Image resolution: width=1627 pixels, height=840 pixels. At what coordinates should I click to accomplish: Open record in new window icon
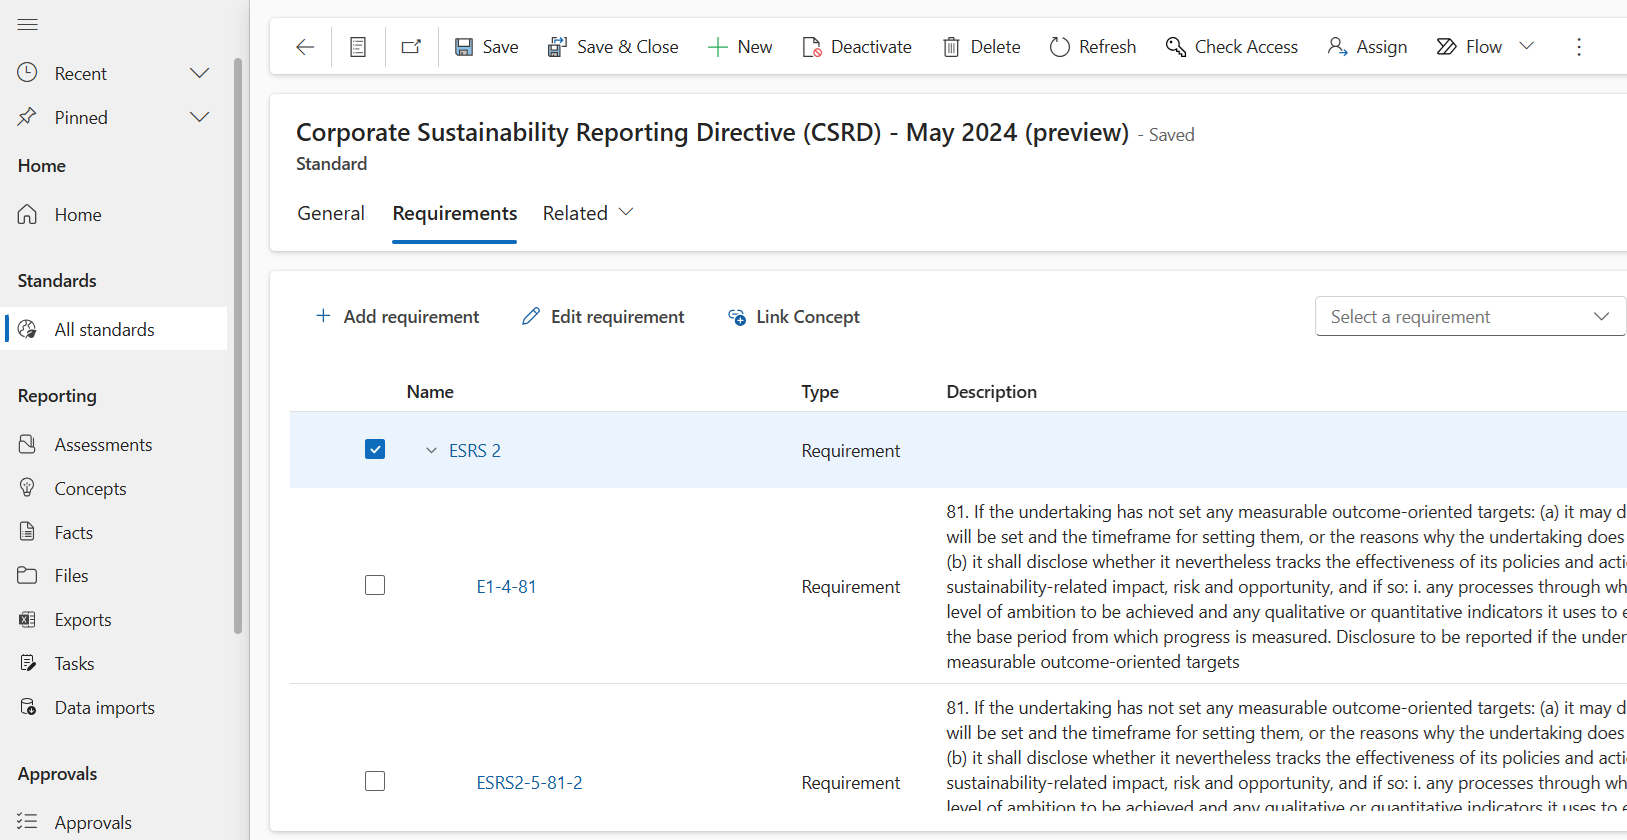(x=411, y=47)
